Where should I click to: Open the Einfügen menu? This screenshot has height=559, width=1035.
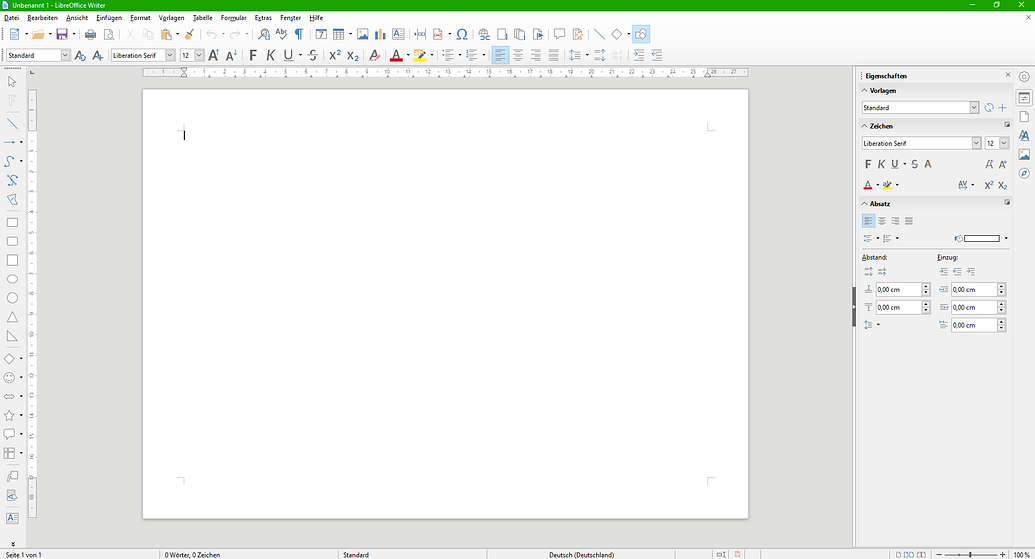click(109, 18)
